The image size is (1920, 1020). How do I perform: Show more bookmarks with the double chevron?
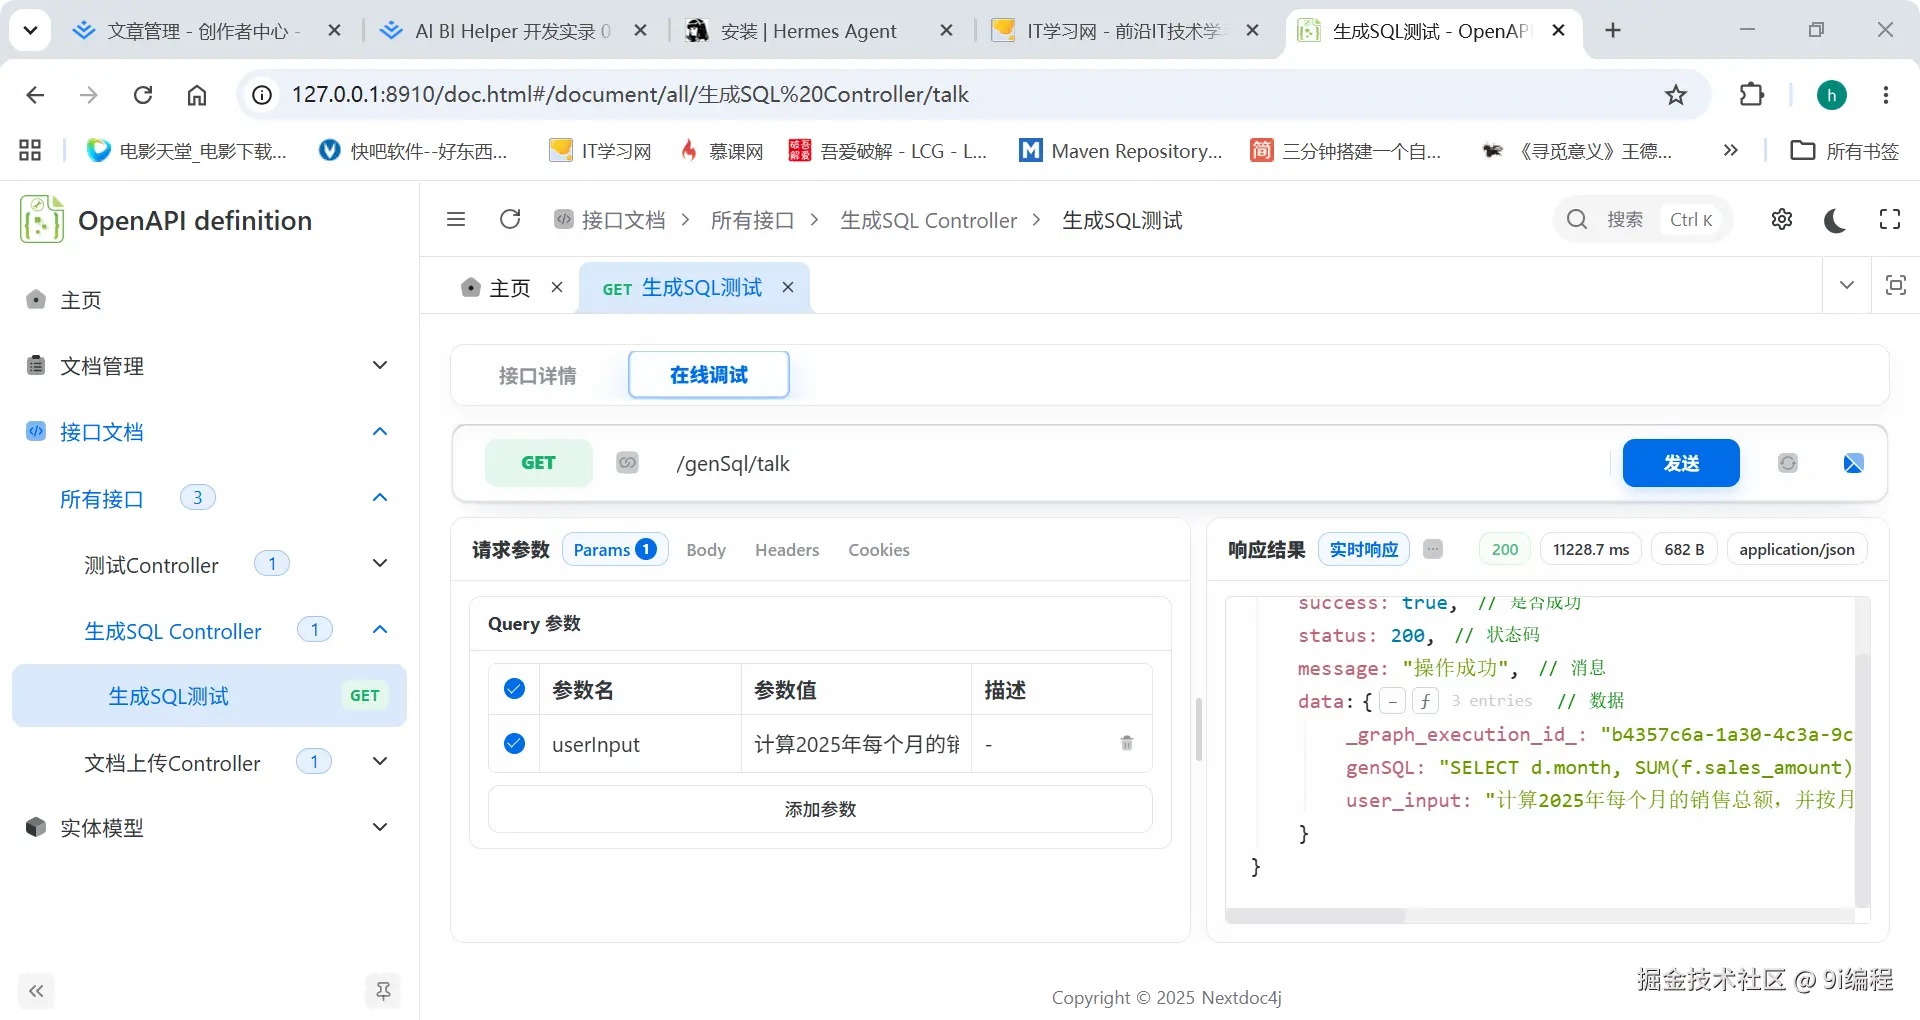(1730, 150)
